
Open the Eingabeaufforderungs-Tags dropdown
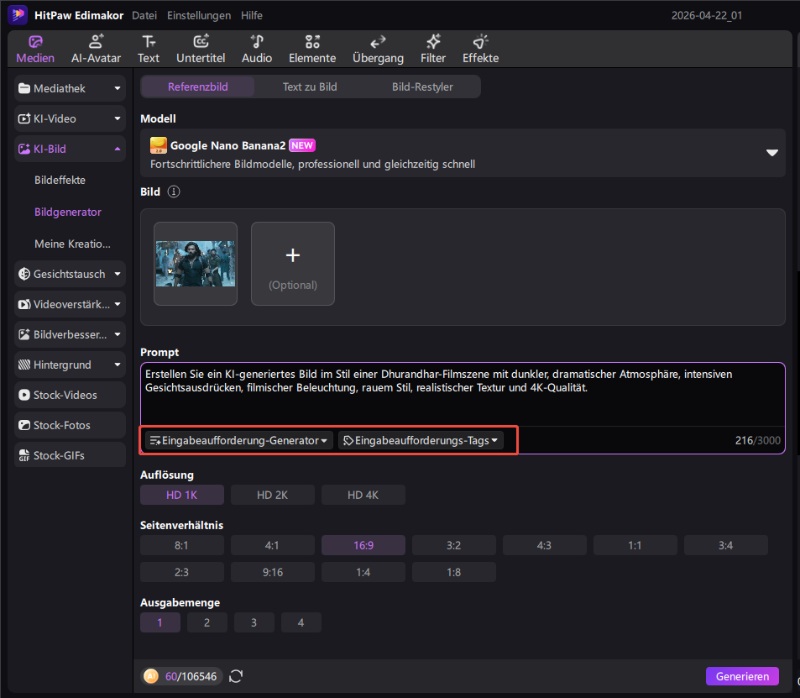(x=420, y=440)
